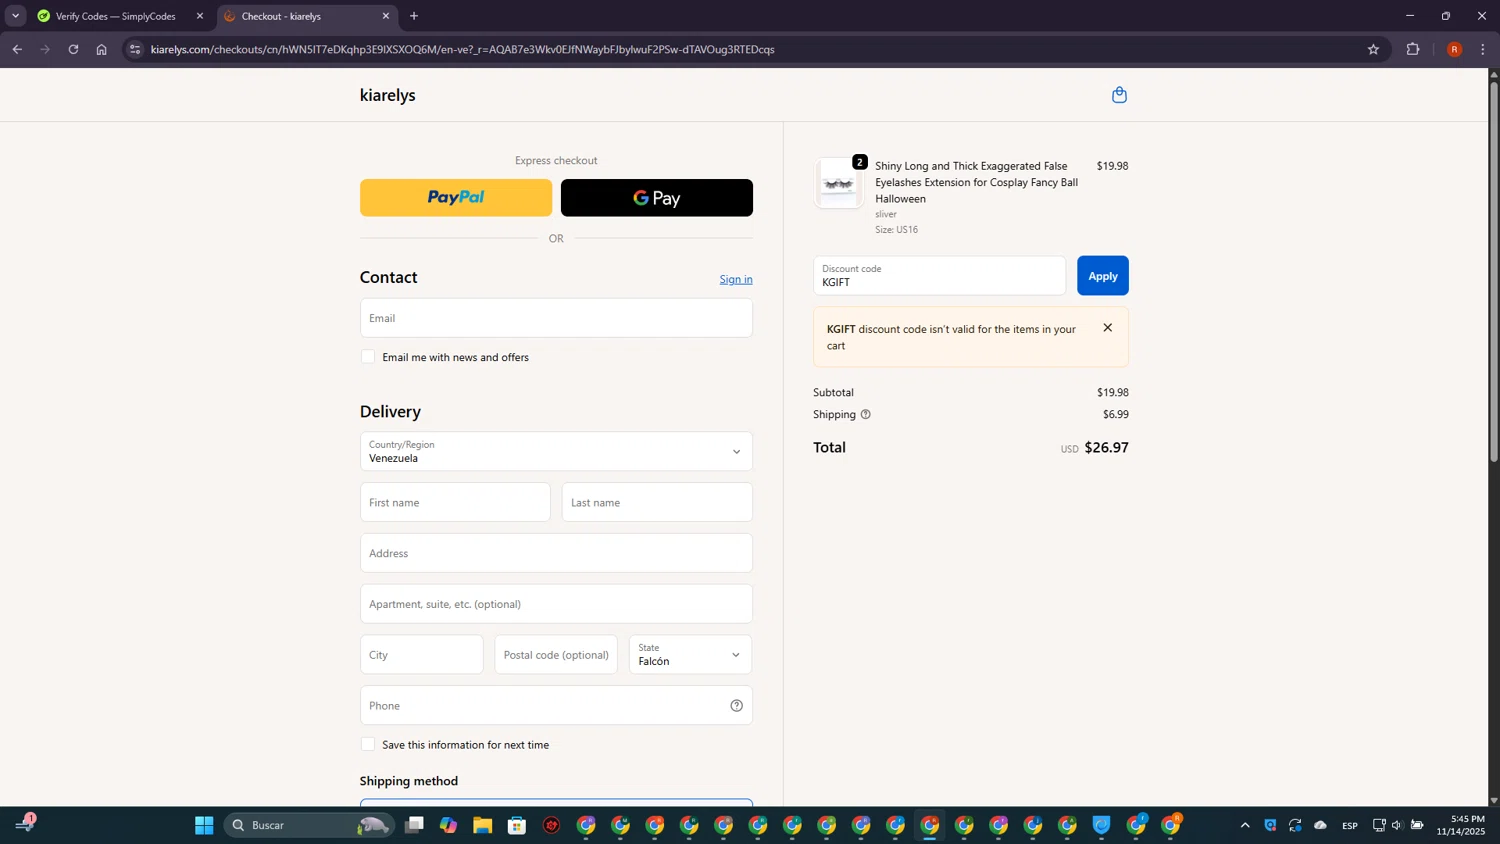Viewport: 1500px width, 844px height.
Task: Pay with PayPal express checkout
Action: tap(456, 198)
